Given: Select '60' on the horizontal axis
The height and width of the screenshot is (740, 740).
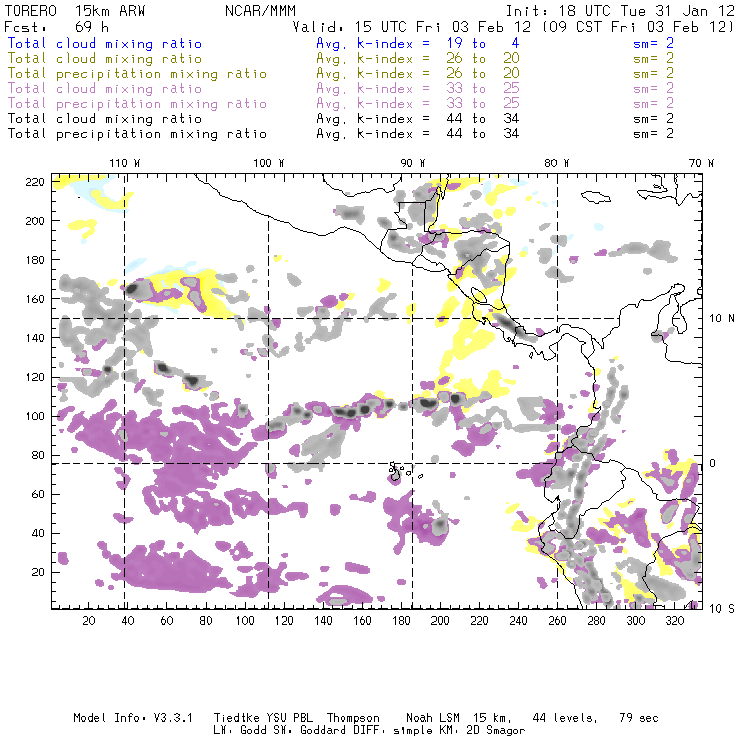Looking at the screenshot, I should 167,621.
